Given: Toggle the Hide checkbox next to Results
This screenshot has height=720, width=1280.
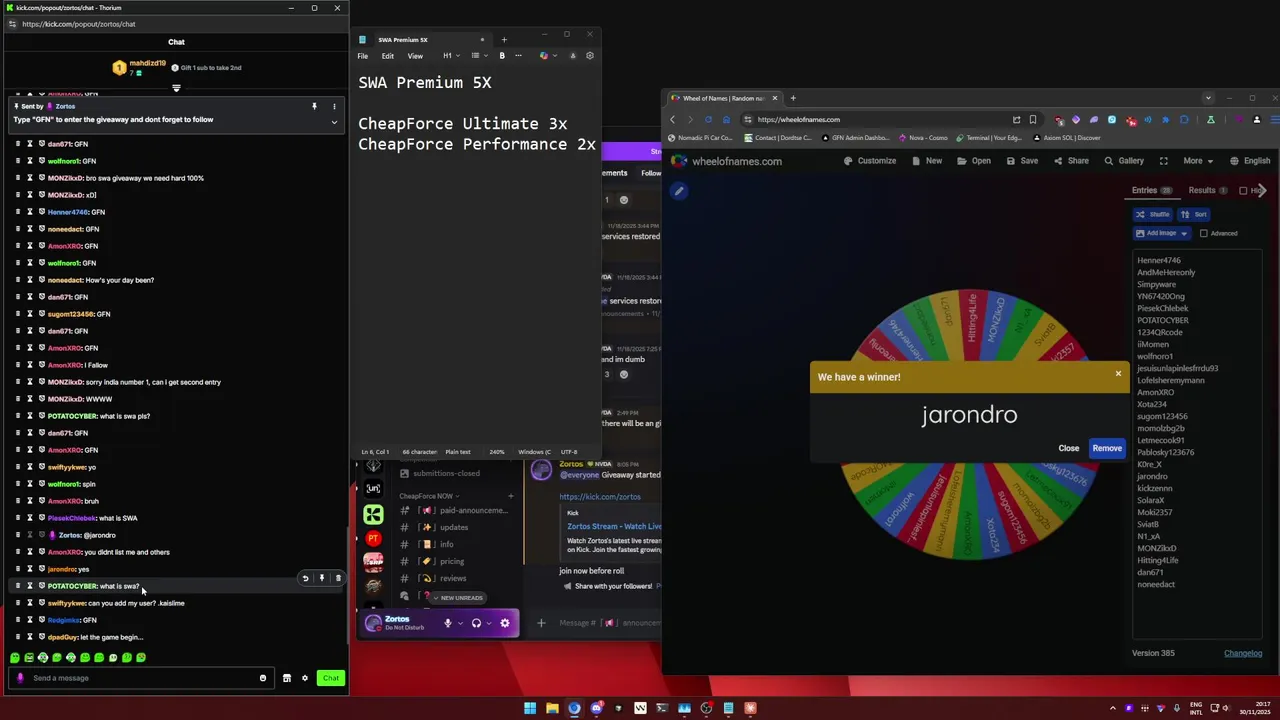Looking at the screenshot, I should point(1243,190).
